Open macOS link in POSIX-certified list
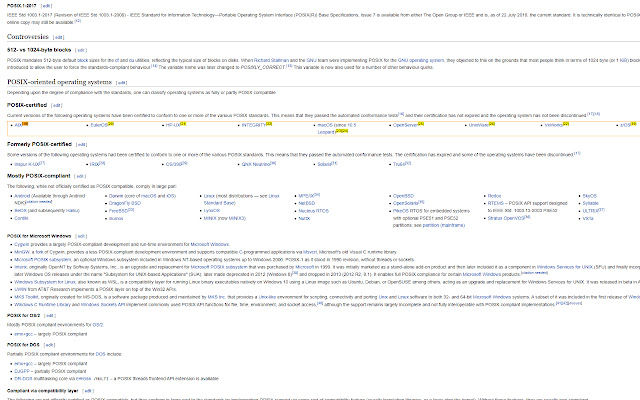The width and height of the screenshot is (640, 400). [x=325, y=125]
